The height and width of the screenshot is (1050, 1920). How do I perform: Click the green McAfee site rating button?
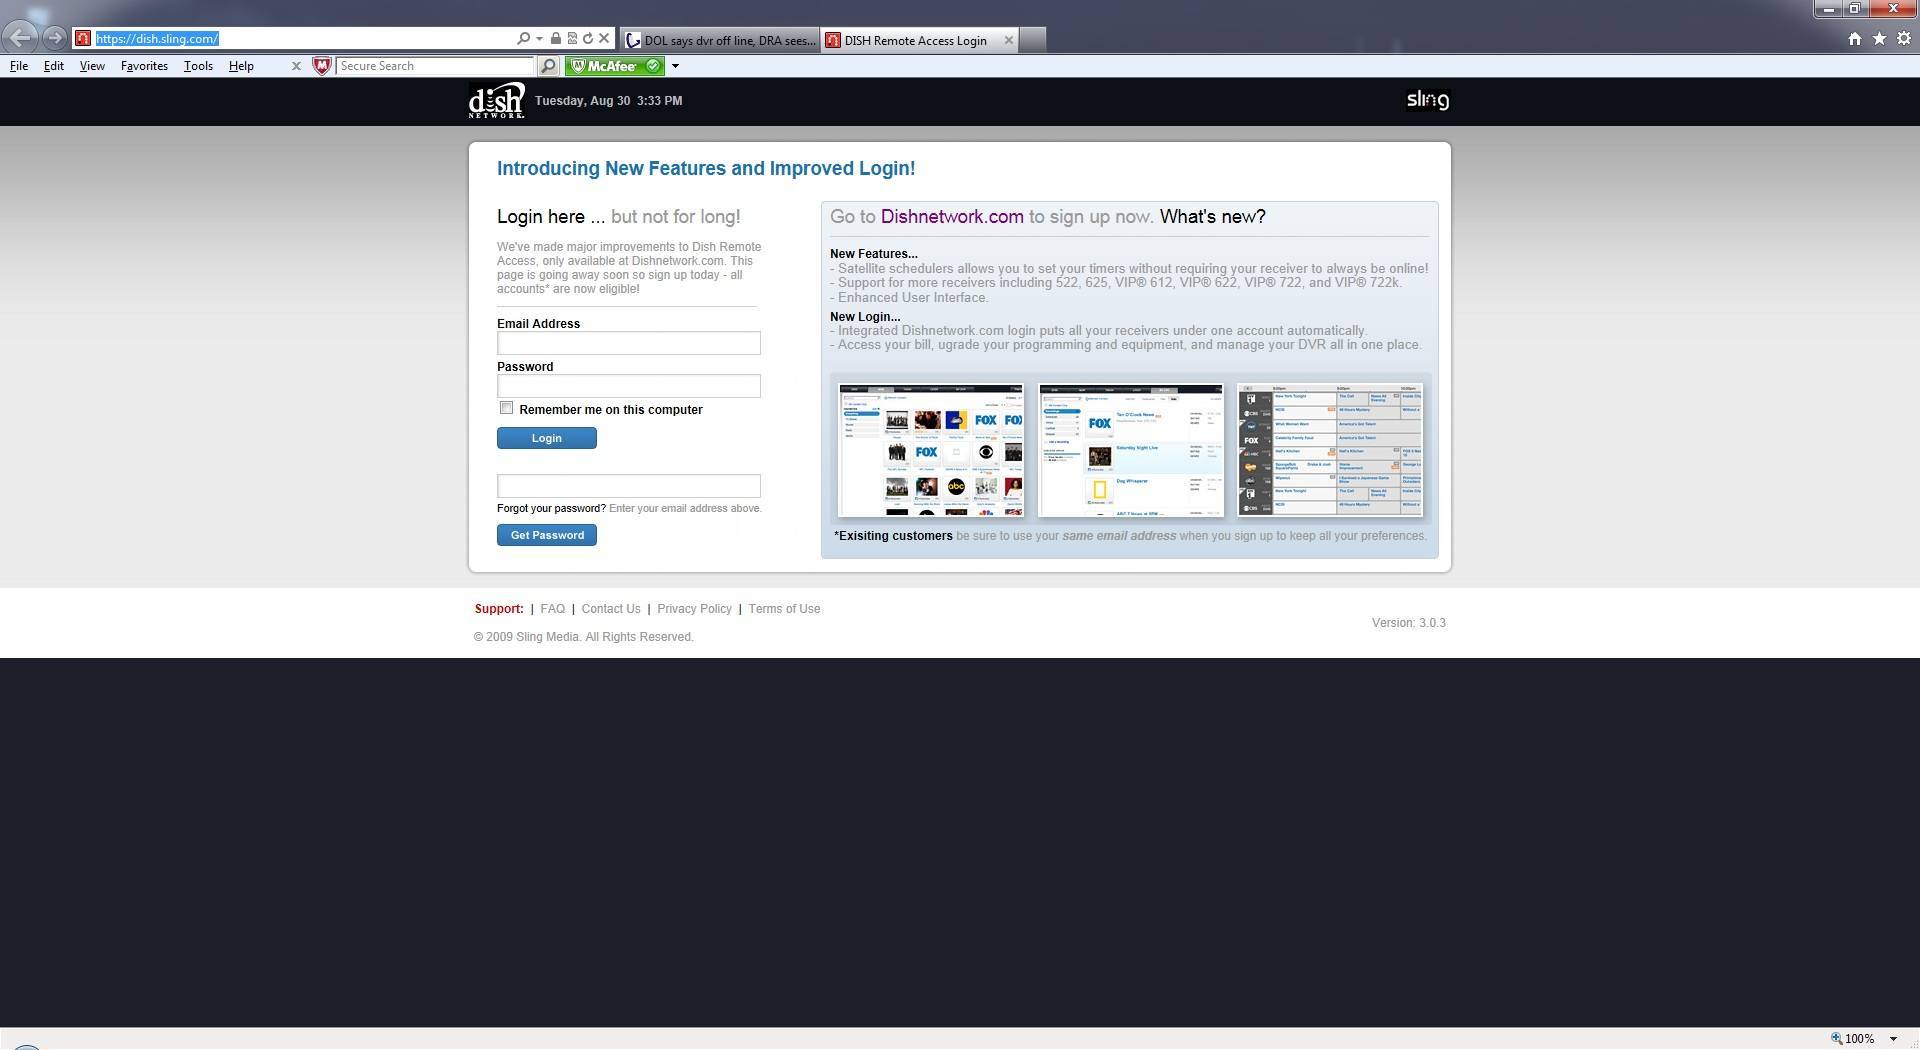tap(615, 66)
